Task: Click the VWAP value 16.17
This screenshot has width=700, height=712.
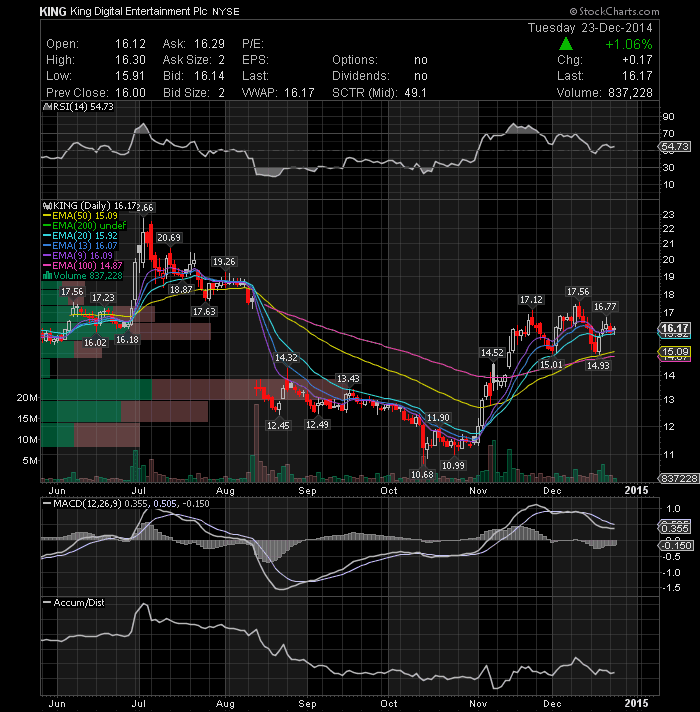Action: coord(299,93)
